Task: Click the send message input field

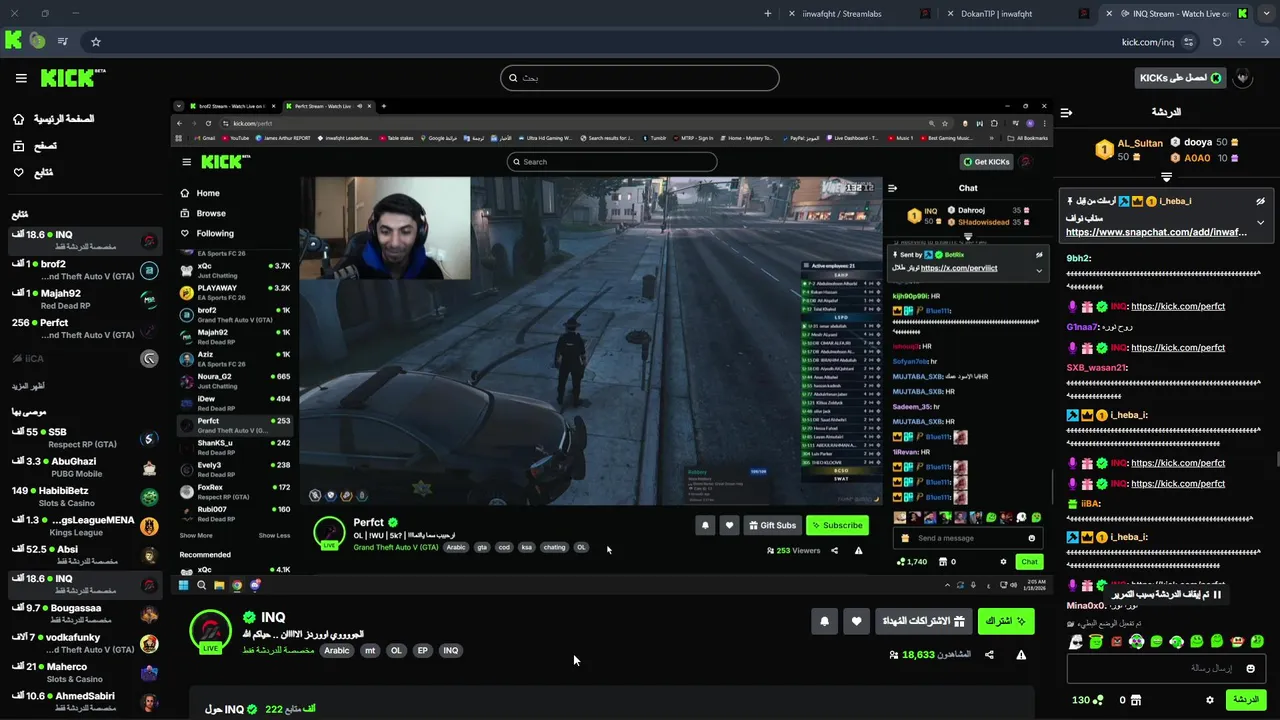Action: pyautogui.click(x=1166, y=668)
